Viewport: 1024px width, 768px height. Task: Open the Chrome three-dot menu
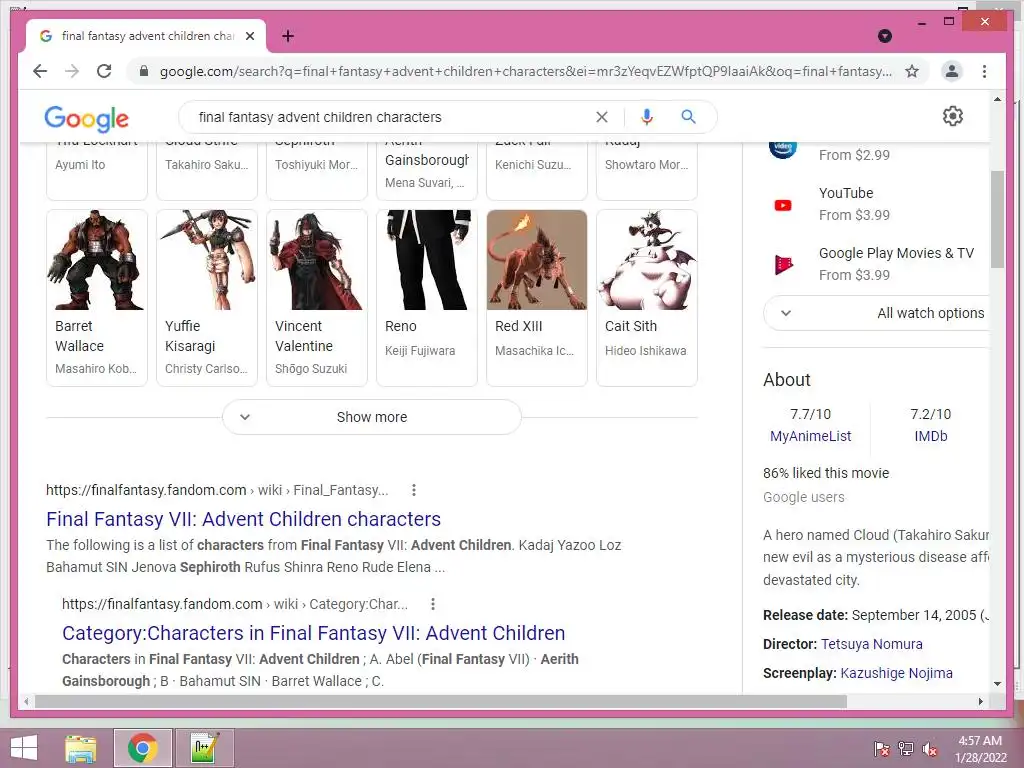(984, 71)
